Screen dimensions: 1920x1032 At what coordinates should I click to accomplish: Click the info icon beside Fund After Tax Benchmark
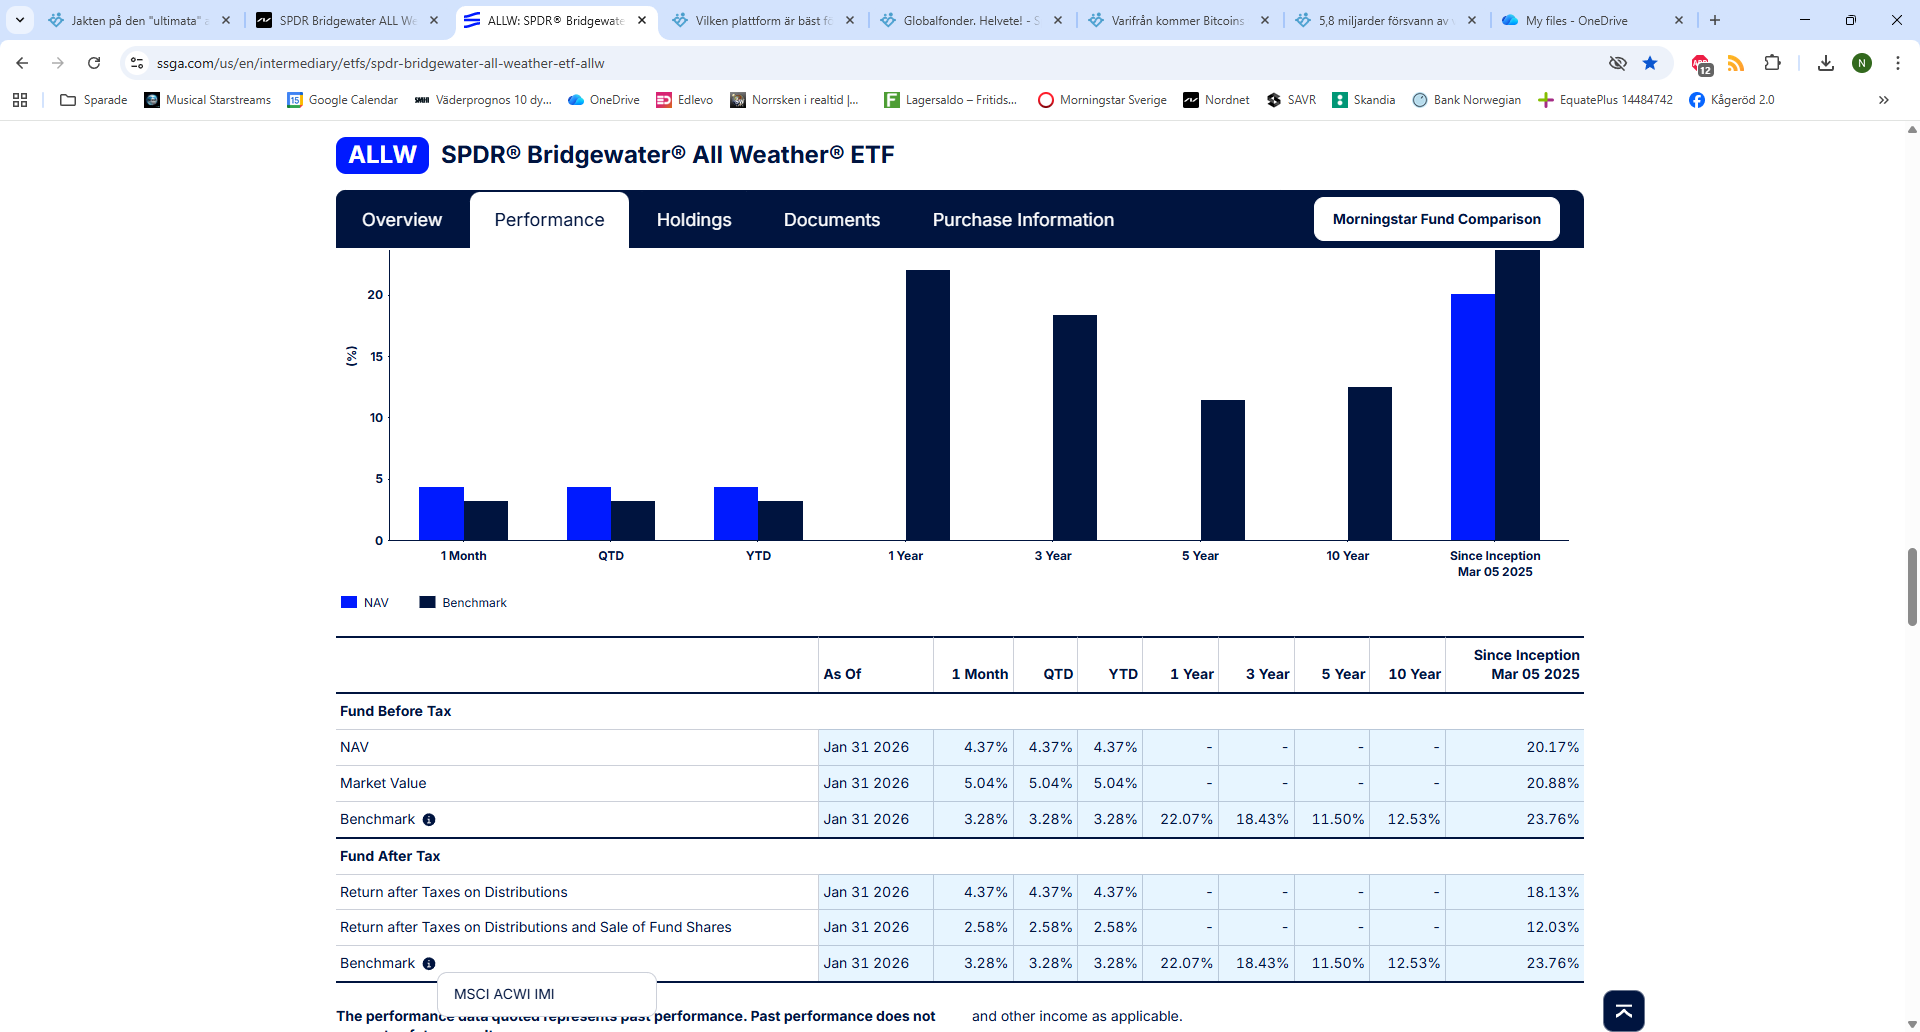click(x=429, y=964)
